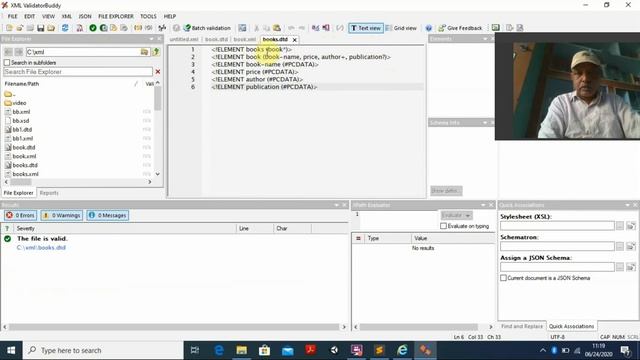
Task: Open the XML menu
Action: click(67, 16)
